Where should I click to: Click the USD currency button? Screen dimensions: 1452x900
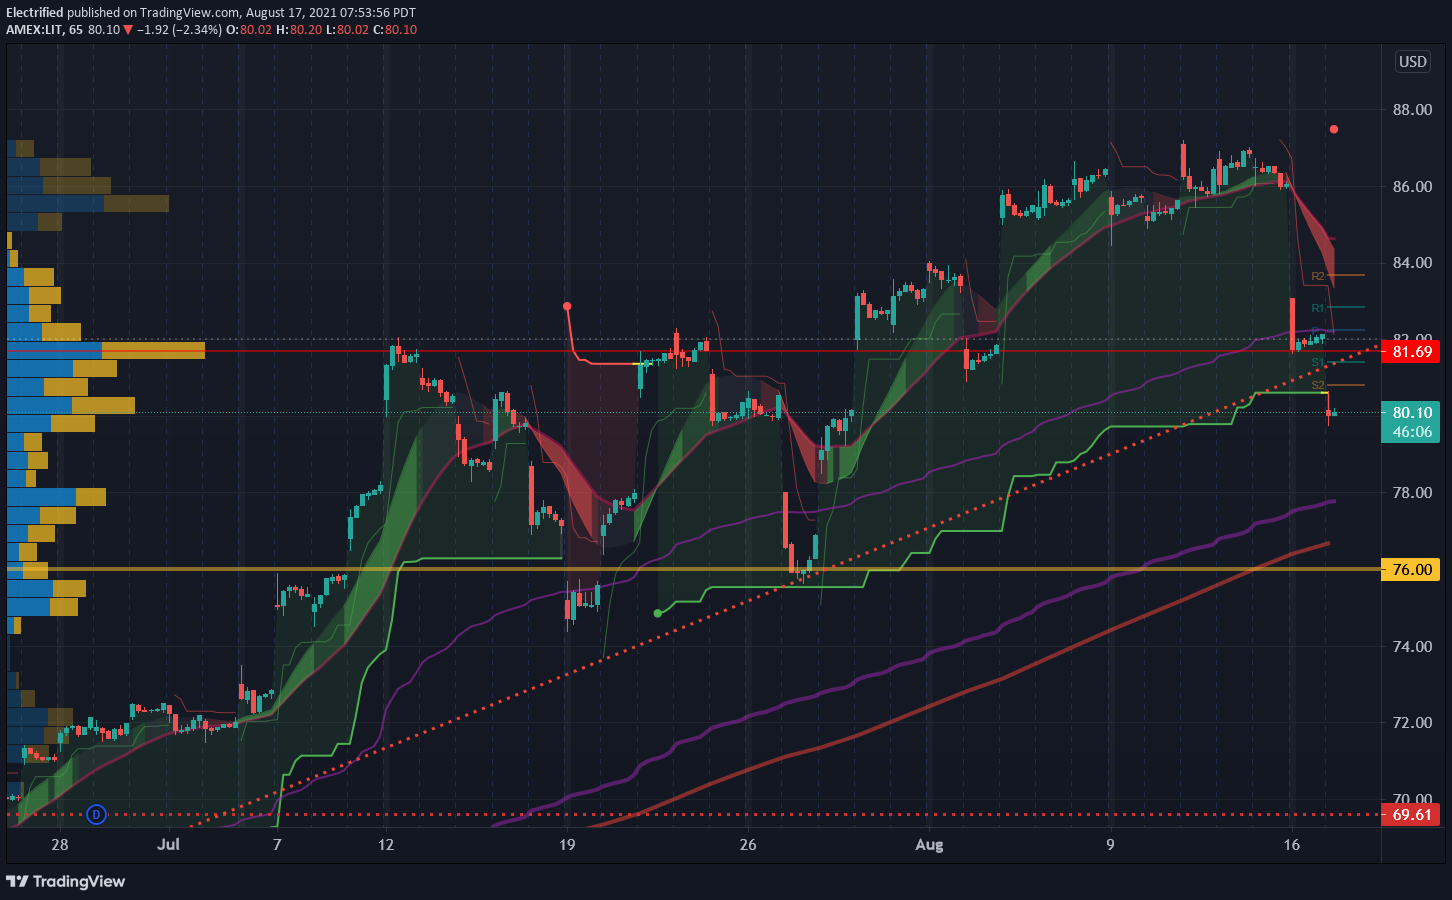click(x=1412, y=62)
